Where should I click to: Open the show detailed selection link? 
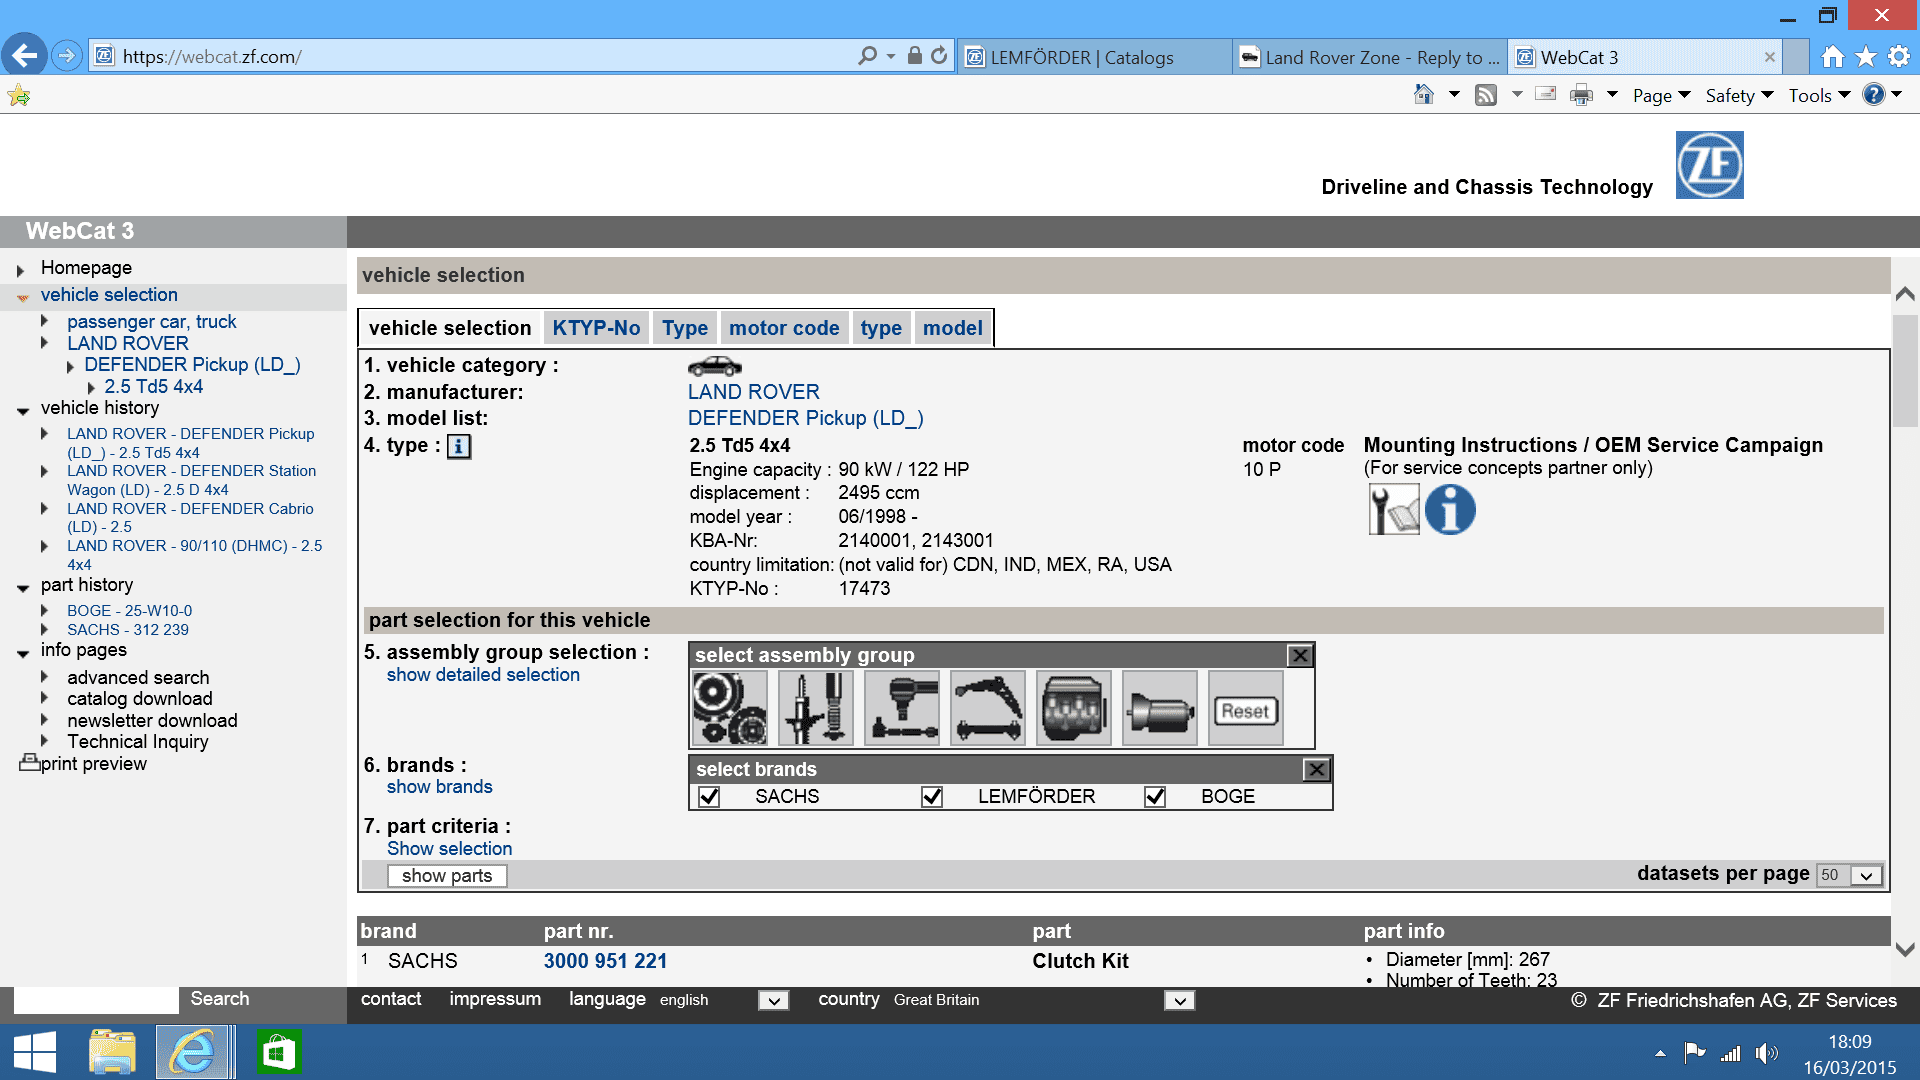click(x=483, y=675)
